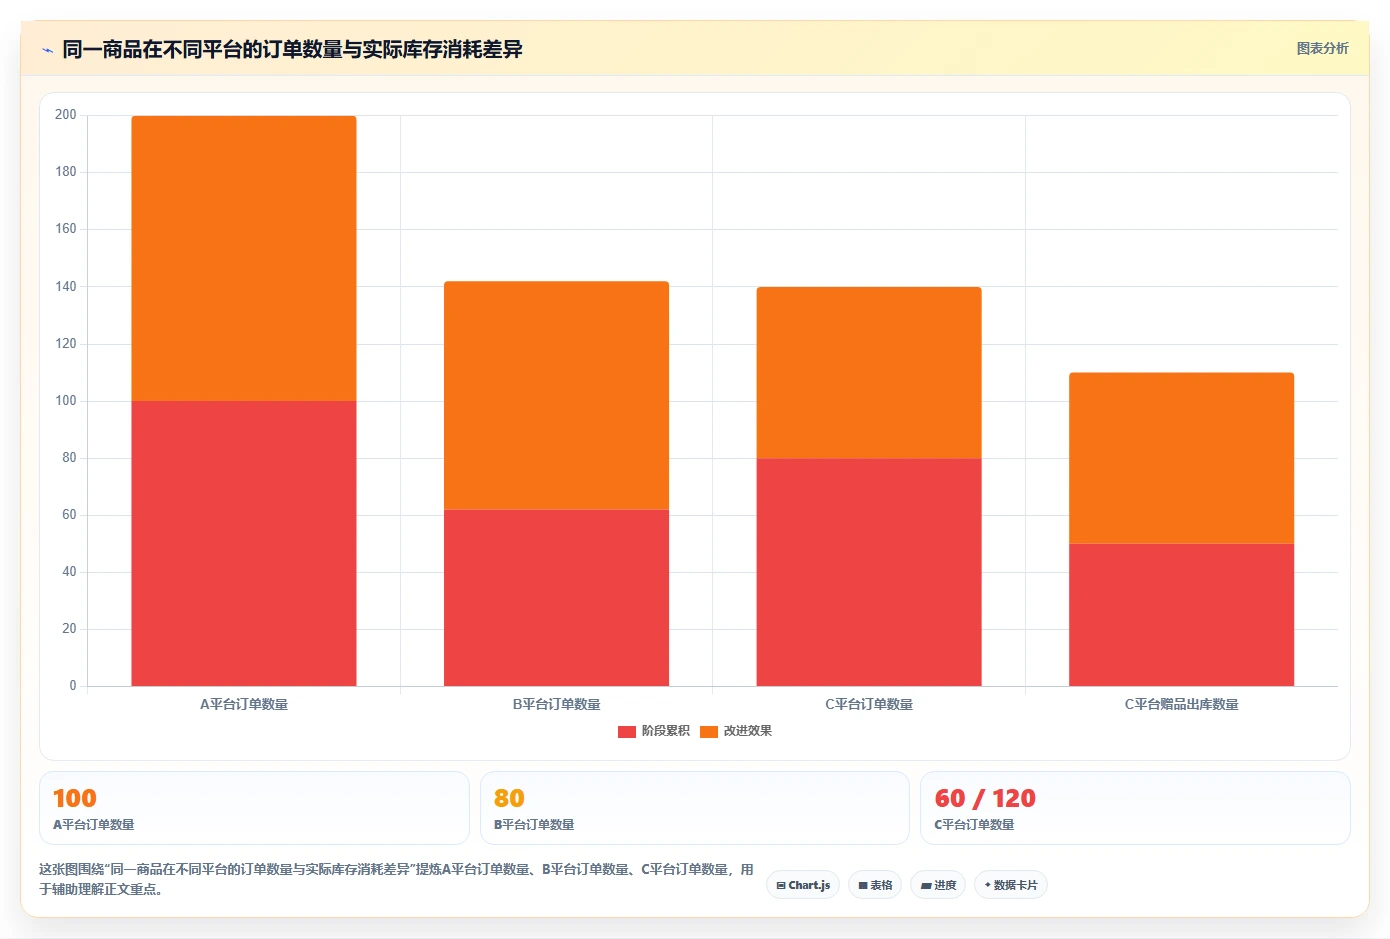Screen dimensions: 1390x939
Task: Click the red segment of B平台订单数量 bar
Action: pyautogui.click(x=556, y=598)
